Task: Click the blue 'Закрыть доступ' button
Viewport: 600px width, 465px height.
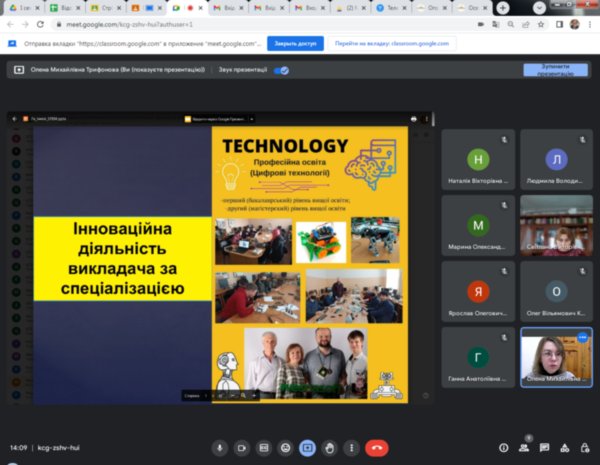Action: (x=295, y=43)
